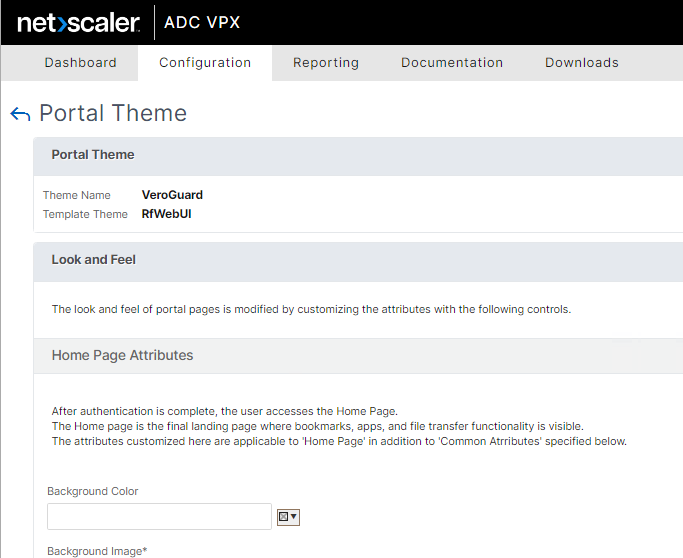
Task: Click the ADC VPX product label
Action: pyautogui.click(x=202, y=22)
